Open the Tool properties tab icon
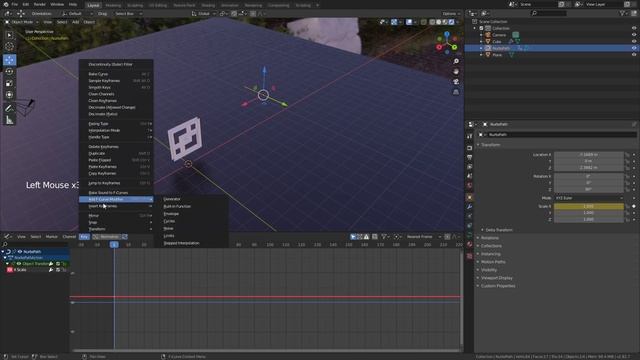Viewport: 640px width, 360px height. pyautogui.click(x=469, y=136)
